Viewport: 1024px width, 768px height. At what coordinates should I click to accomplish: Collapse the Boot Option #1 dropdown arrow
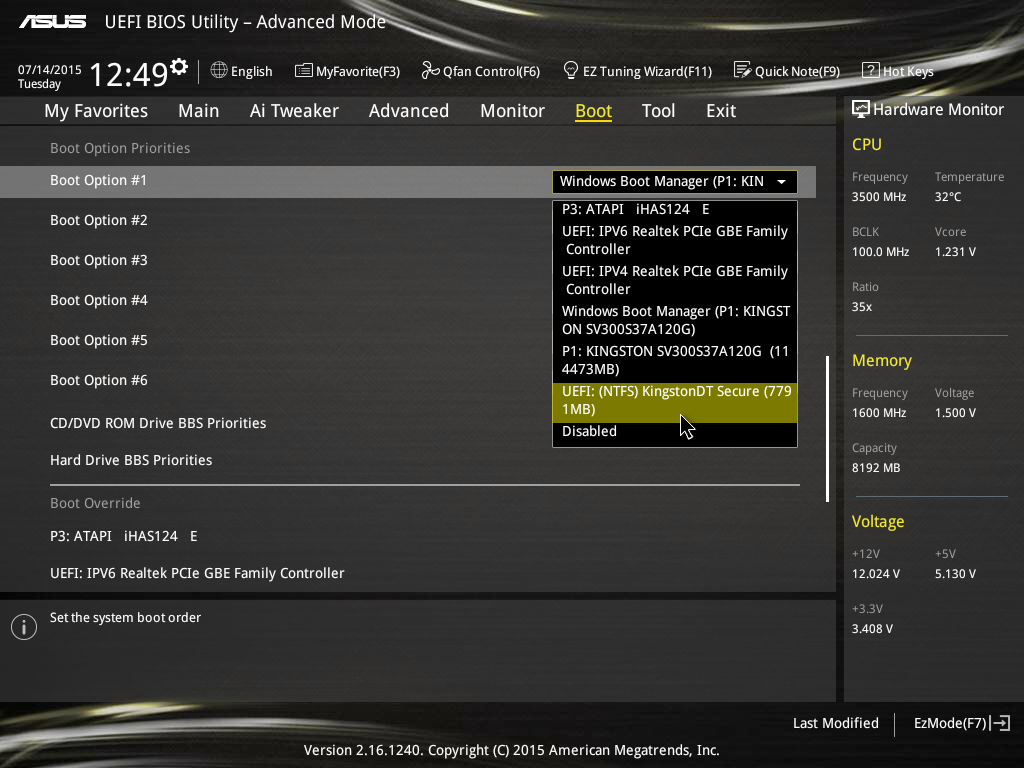point(782,182)
